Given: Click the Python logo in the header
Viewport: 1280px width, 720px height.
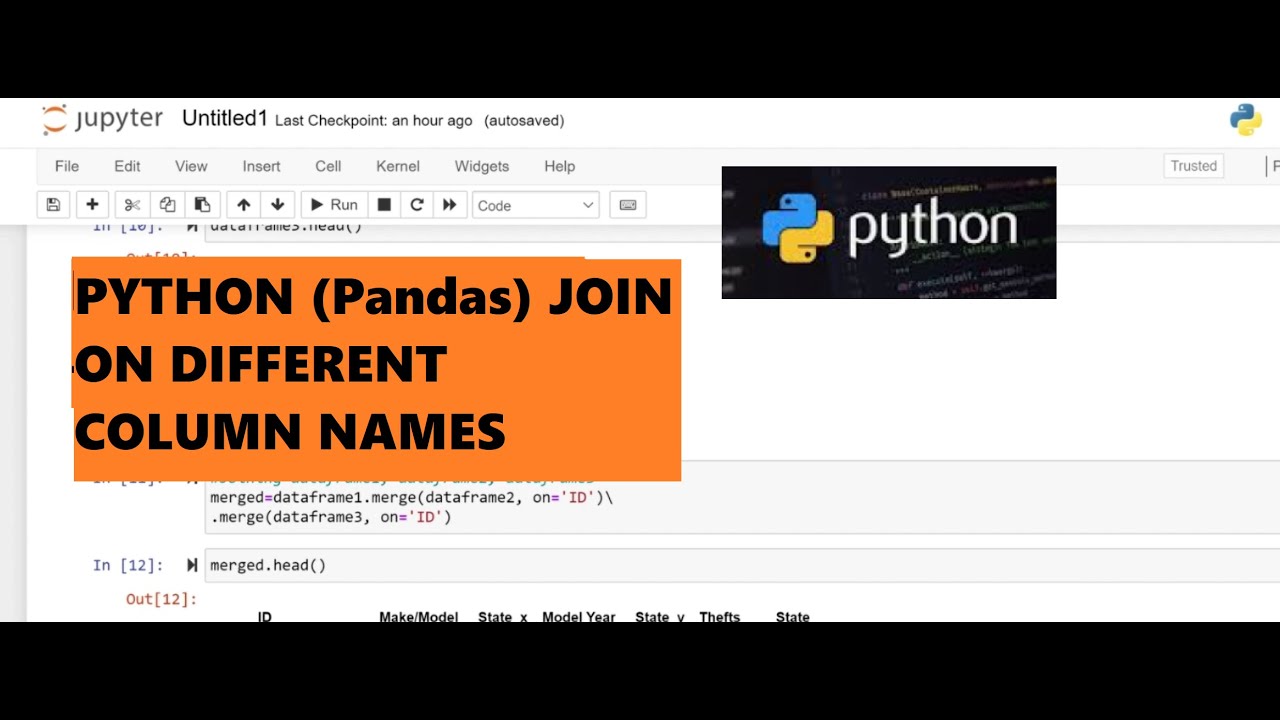Looking at the screenshot, I should (1246, 120).
